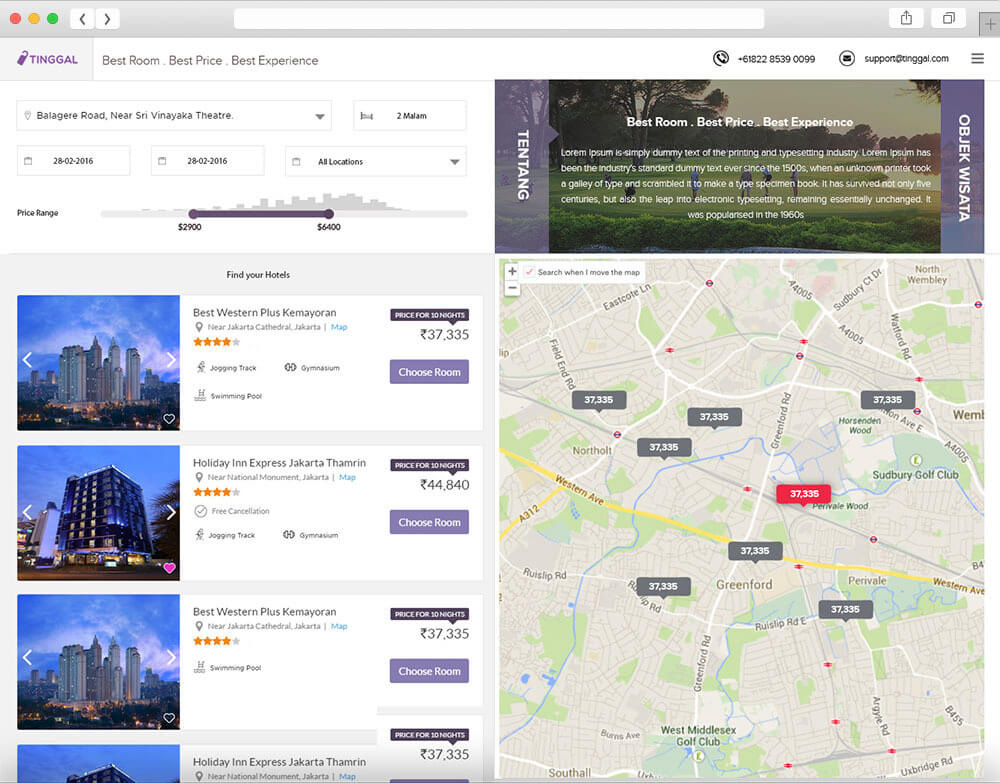Click the Swimming Pool icon of the first Best Western card
Image resolution: width=1000 pixels, height=783 pixels.
tap(200, 395)
